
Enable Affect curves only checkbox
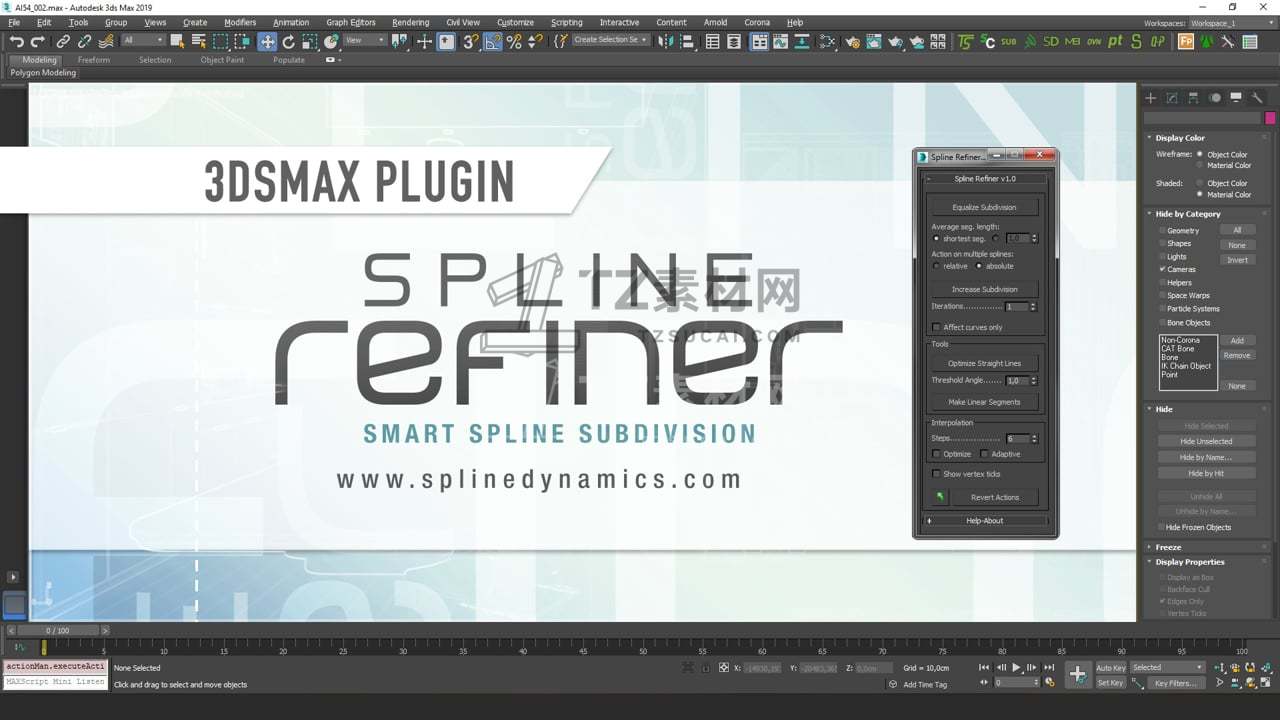tap(936, 327)
